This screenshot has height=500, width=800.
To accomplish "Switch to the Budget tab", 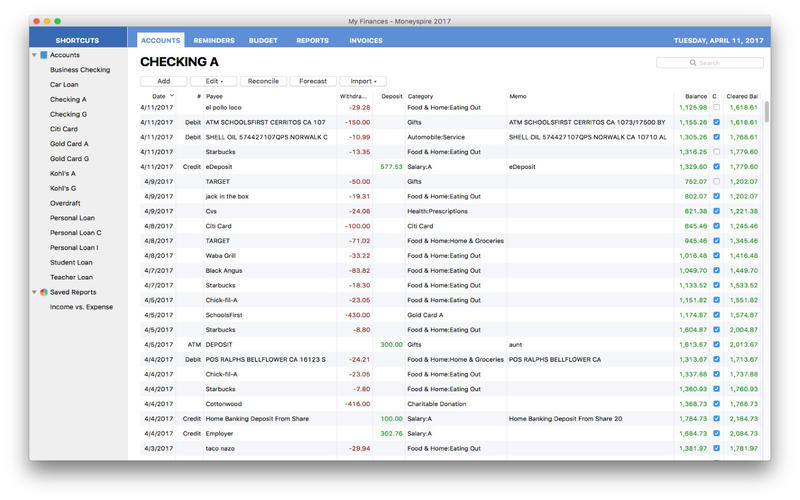I will pos(263,40).
